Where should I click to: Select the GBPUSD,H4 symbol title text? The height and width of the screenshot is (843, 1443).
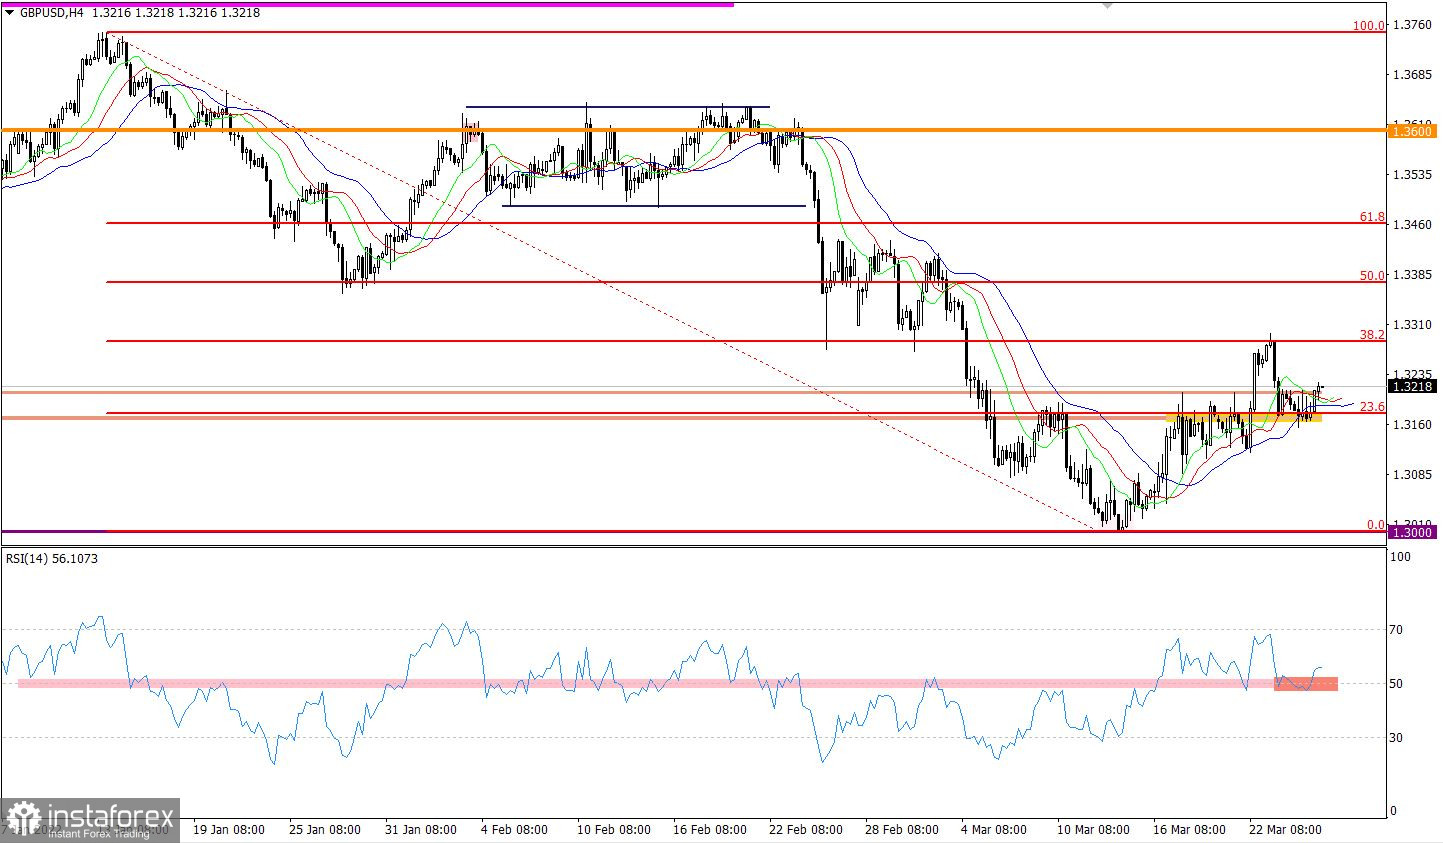pyautogui.click(x=51, y=13)
